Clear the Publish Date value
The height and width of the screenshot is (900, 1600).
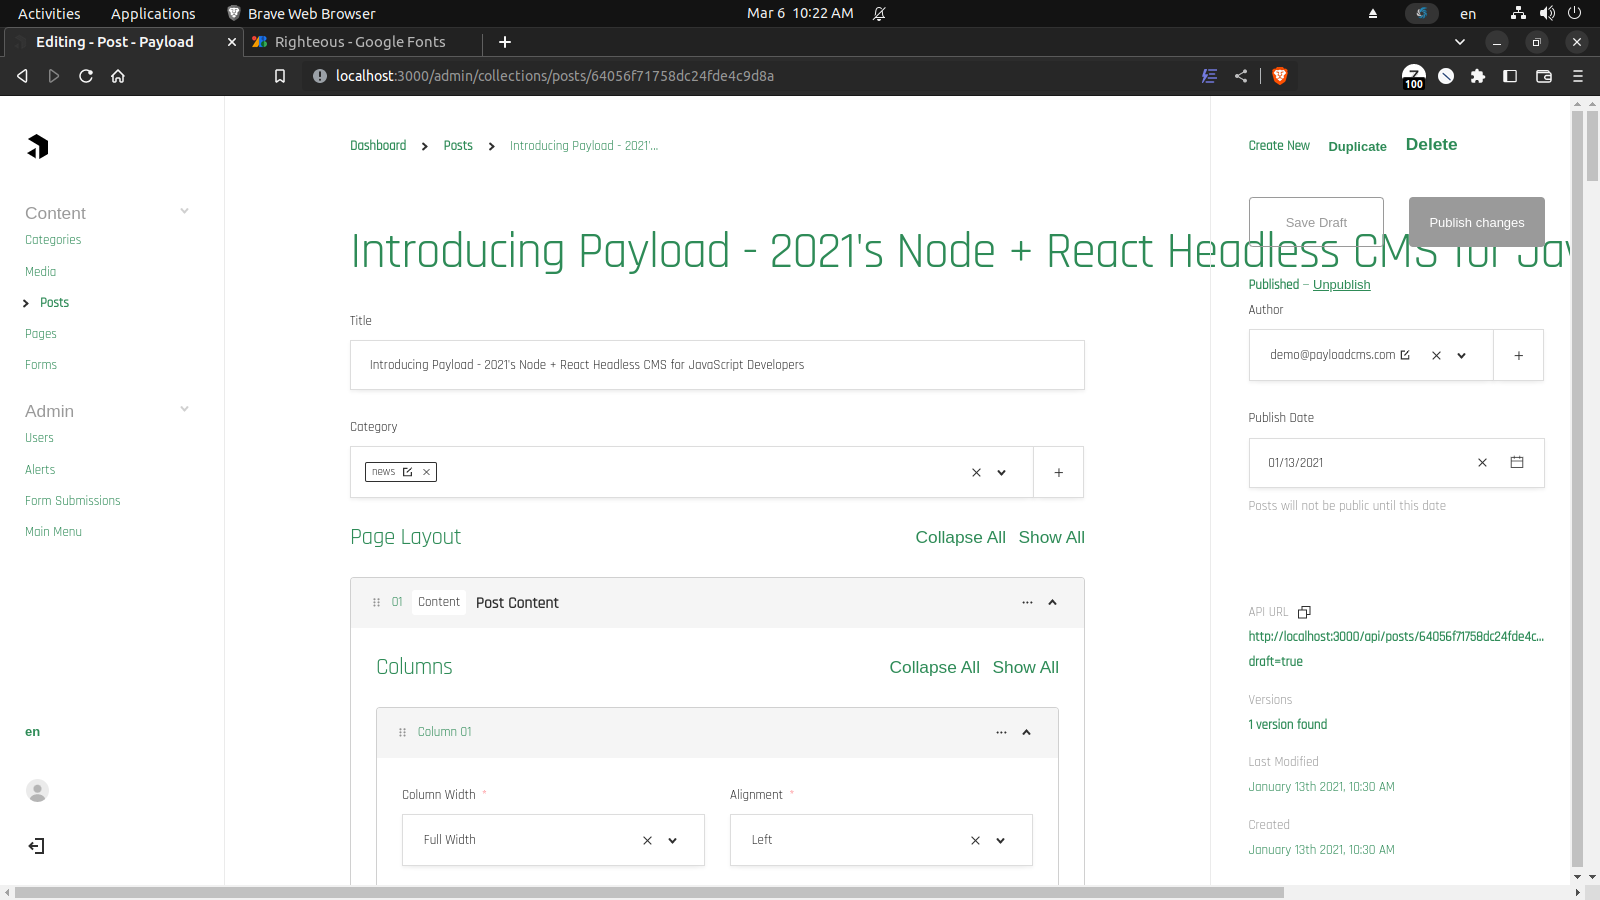point(1483,462)
